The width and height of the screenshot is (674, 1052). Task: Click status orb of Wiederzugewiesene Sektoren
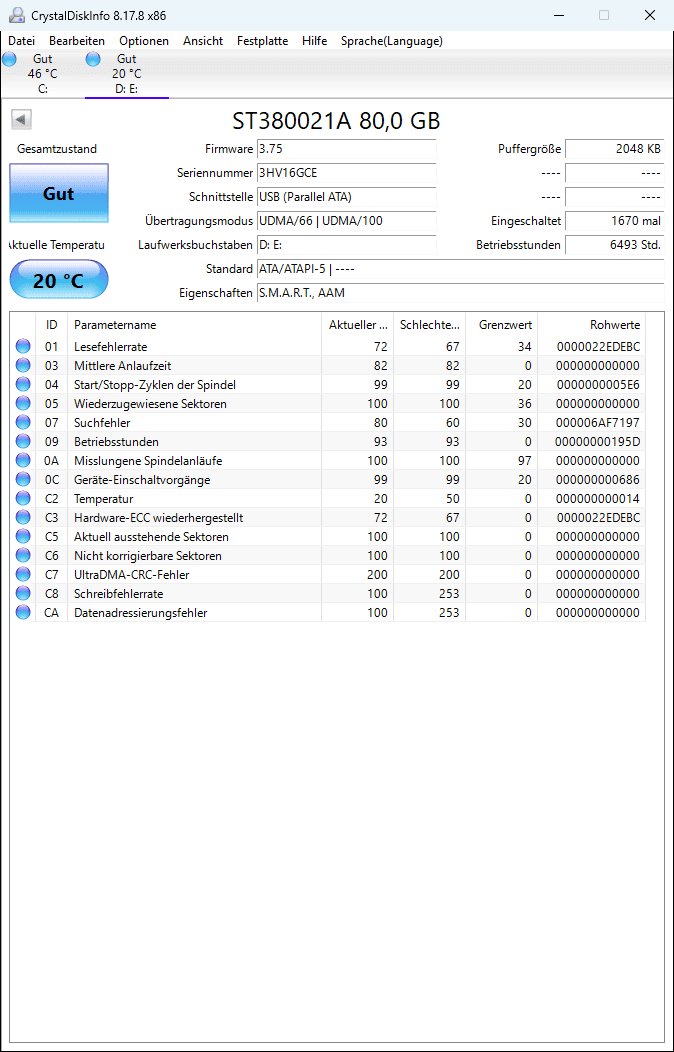coord(23,404)
